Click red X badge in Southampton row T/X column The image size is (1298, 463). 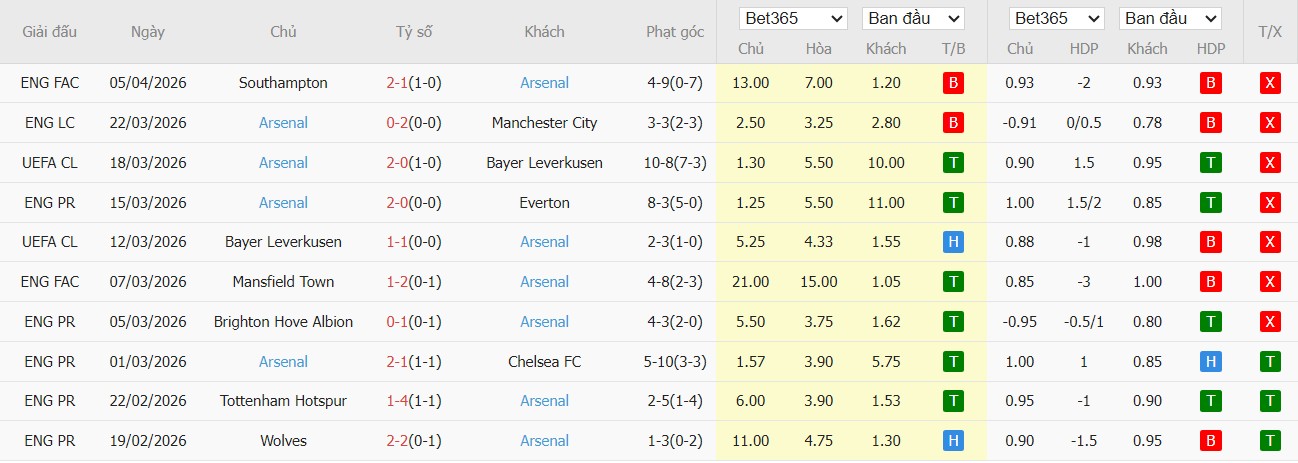(1270, 83)
